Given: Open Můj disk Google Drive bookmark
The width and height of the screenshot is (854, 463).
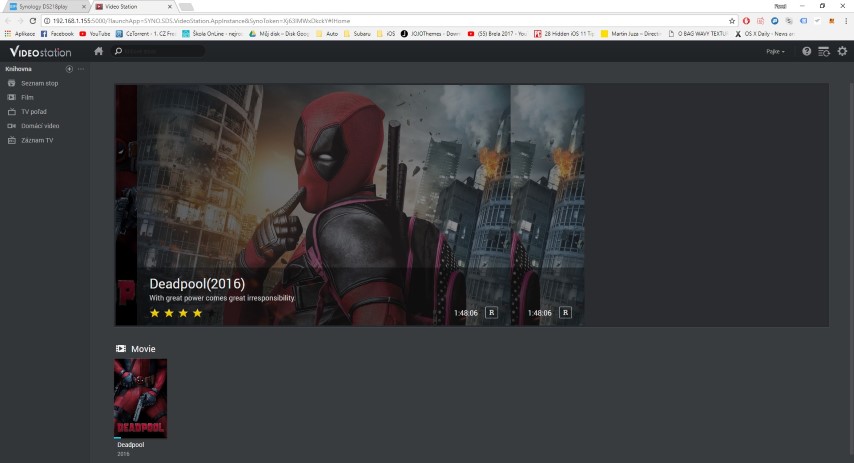Looking at the screenshot, I should coord(279,34).
